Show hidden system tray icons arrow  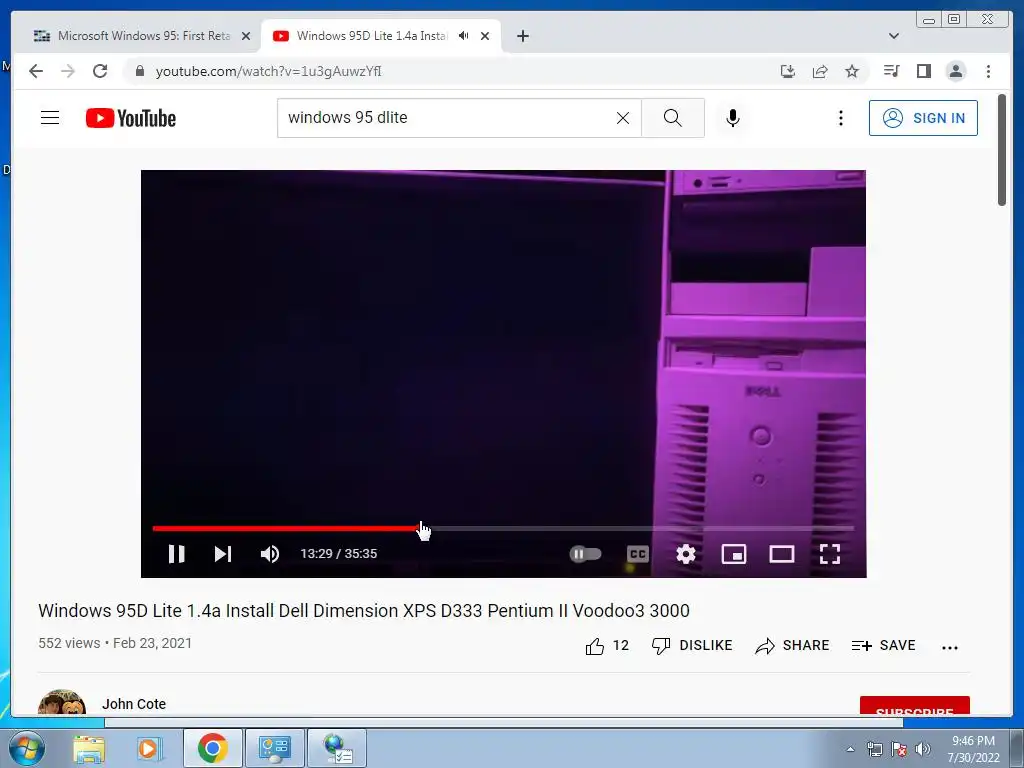point(850,749)
